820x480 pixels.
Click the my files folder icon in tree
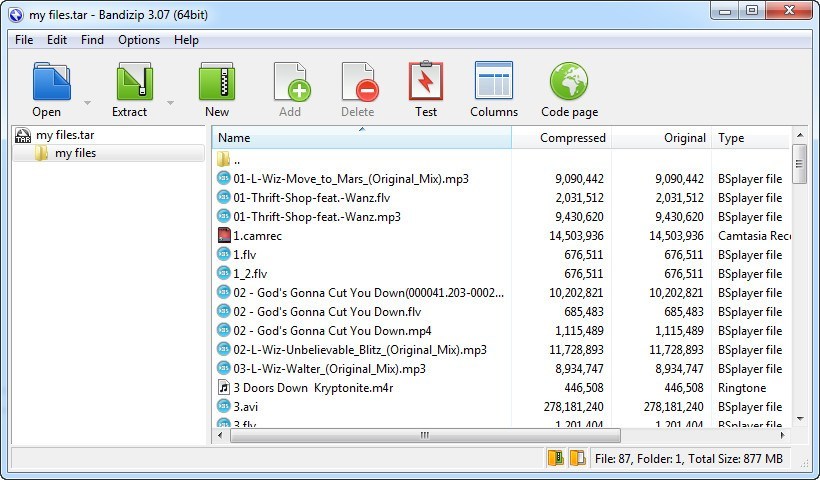click(x=41, y=153)
